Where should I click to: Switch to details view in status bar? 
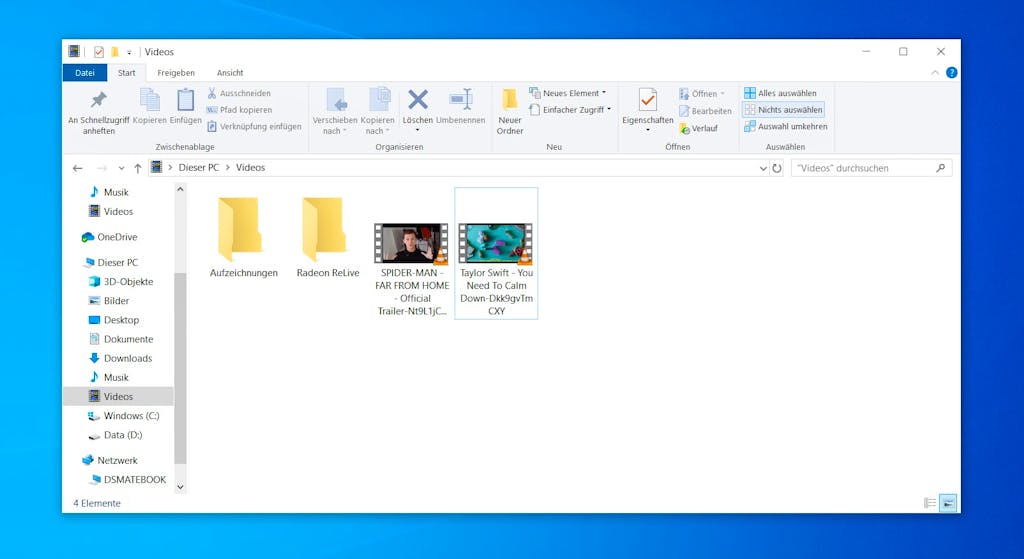(930, 503)
